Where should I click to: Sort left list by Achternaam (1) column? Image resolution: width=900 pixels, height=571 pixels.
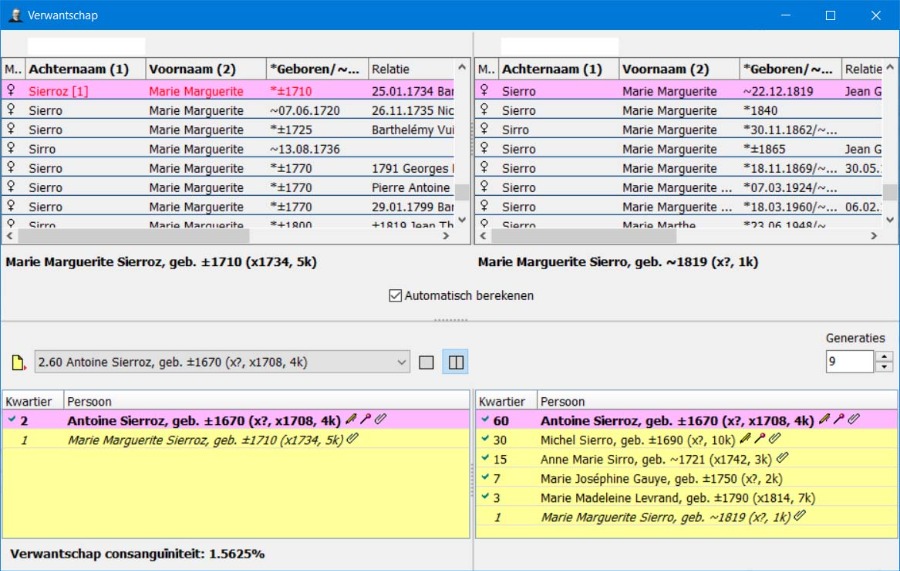pos(85,69)
